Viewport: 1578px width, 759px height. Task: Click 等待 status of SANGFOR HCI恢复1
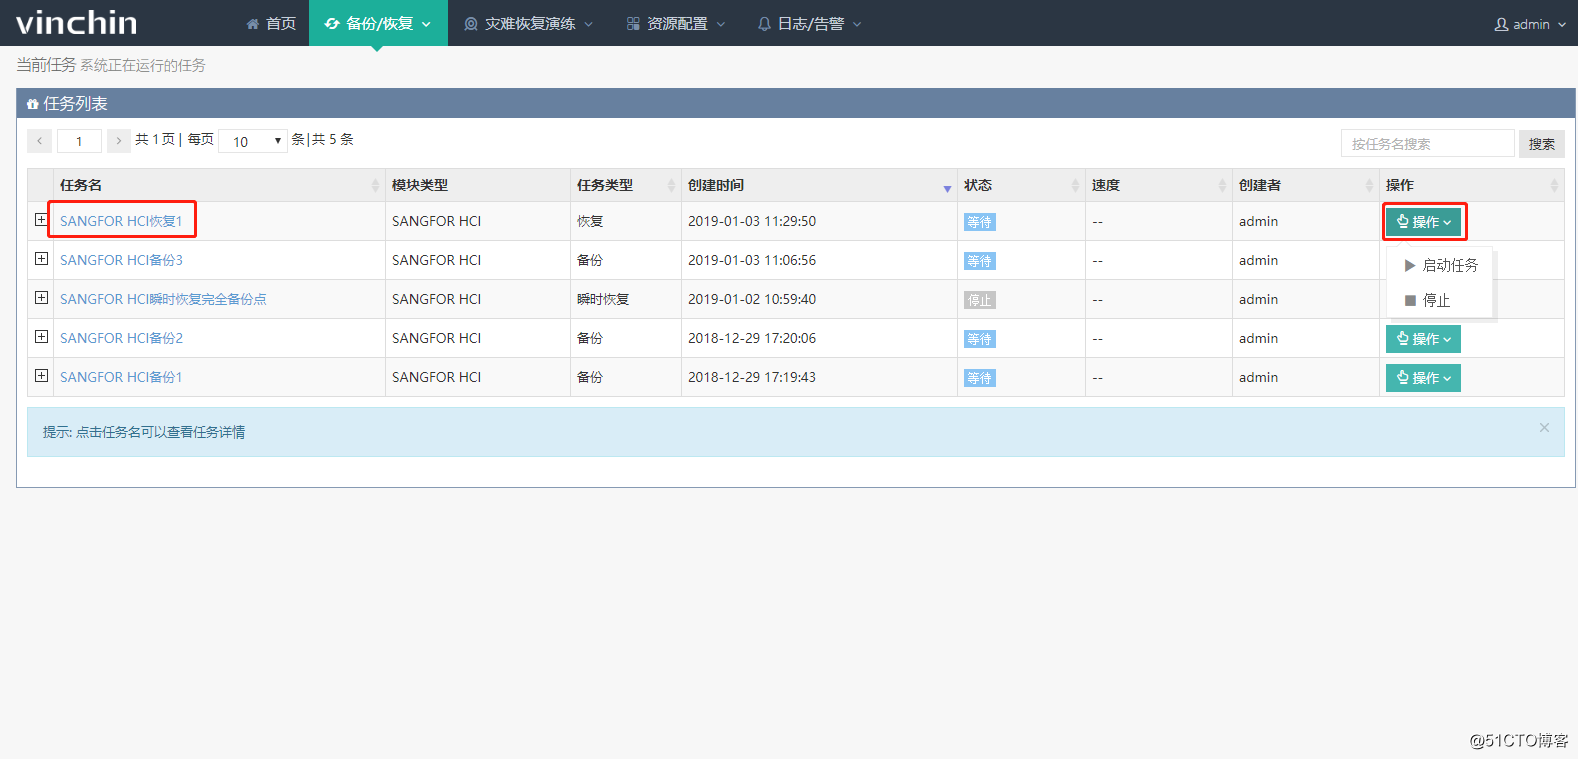(x=980, y=222)
